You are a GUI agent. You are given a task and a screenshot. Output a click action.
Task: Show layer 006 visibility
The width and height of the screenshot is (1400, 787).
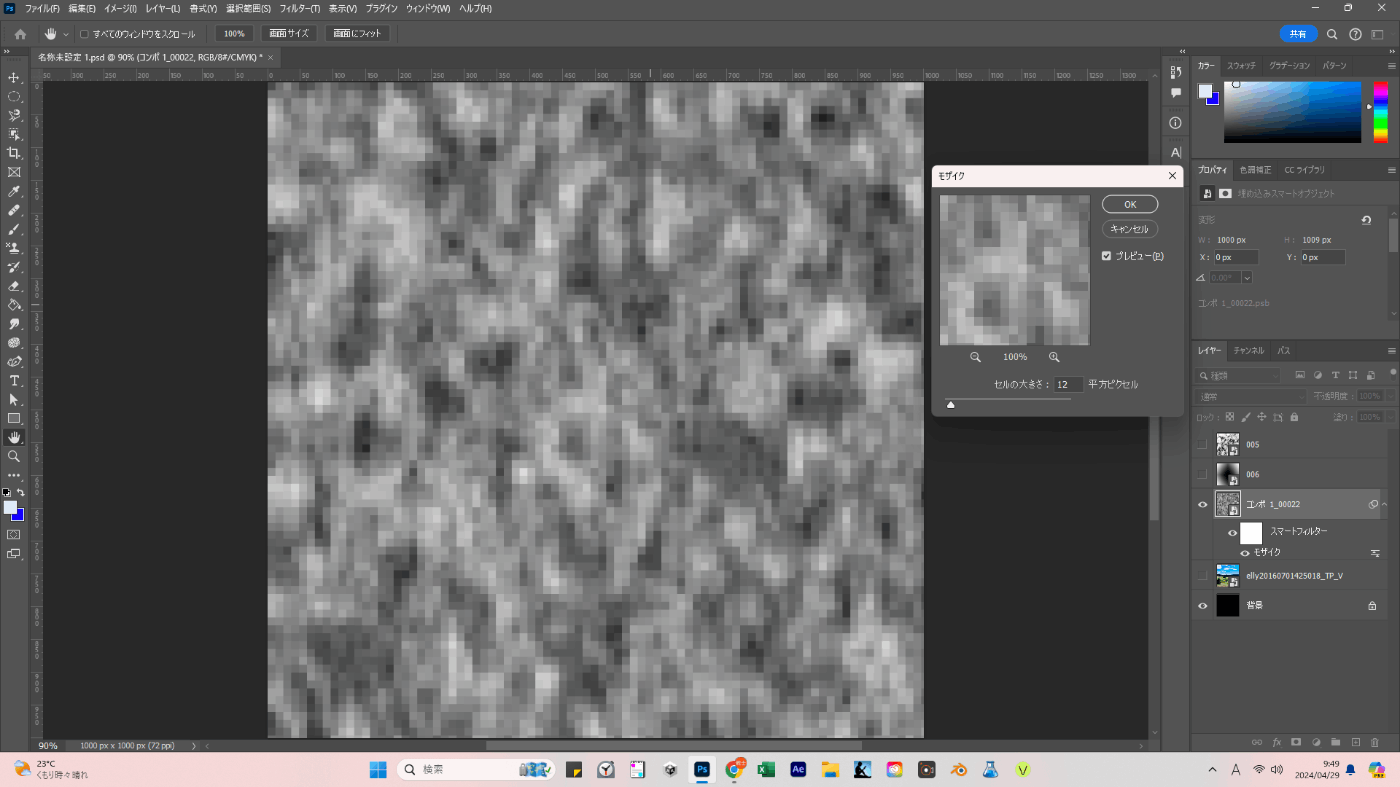1202,474
